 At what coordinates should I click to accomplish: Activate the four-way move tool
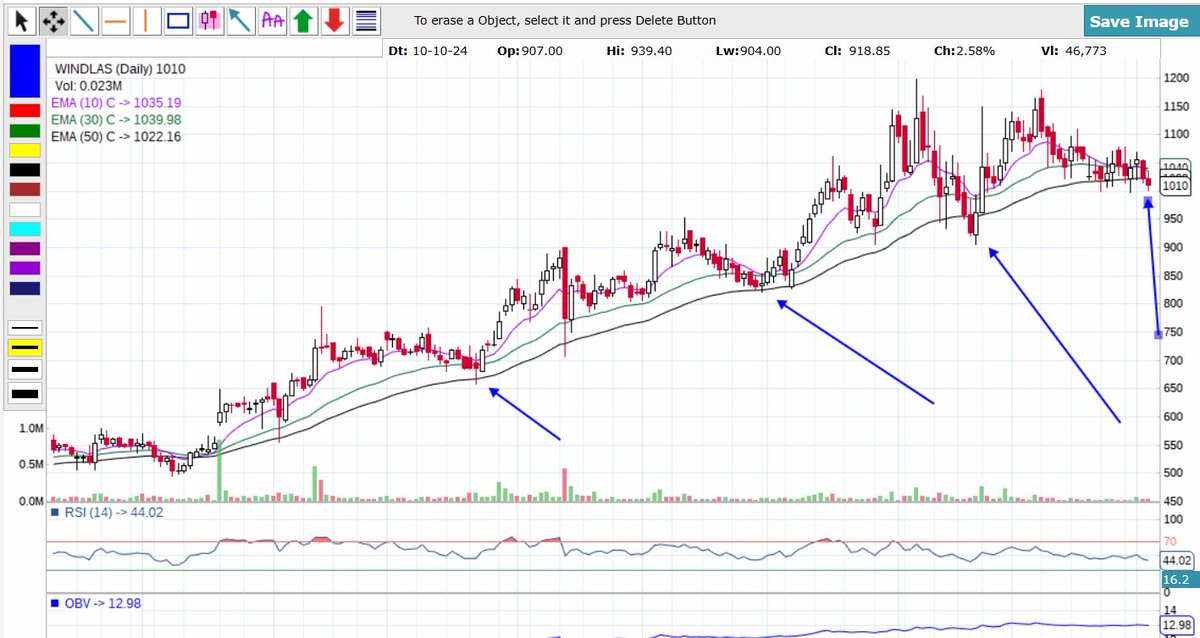[x=55, y=20]
